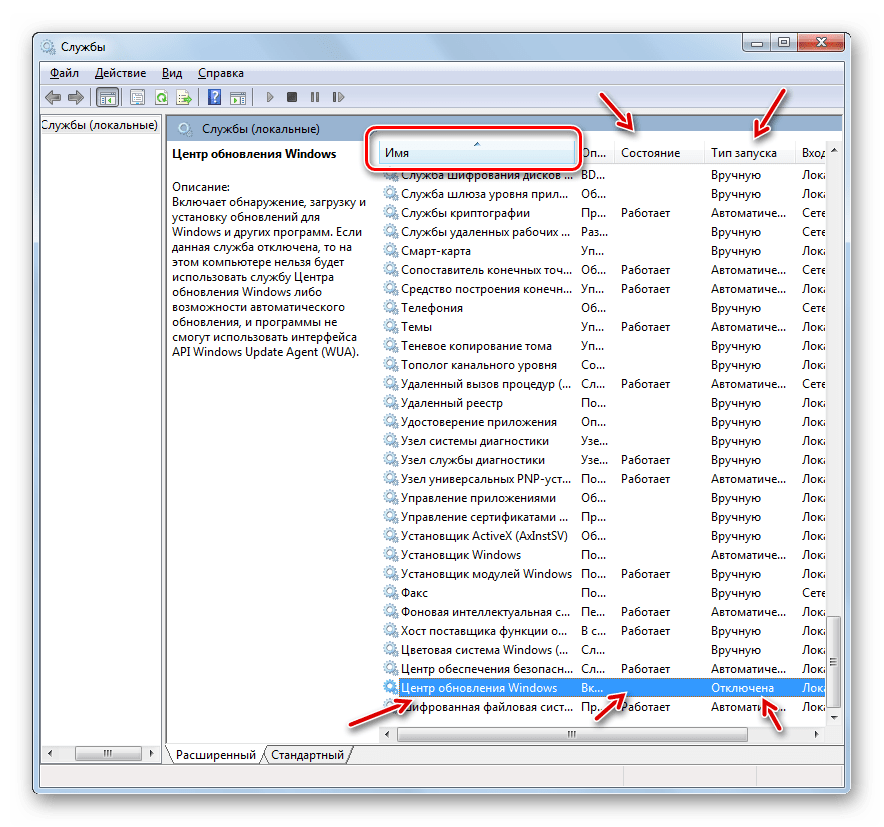Image resolution: width=884 pixels, height=827 pixels.
Task: Select the Служба шлюза уровня приложения row
Action: tap(604, 194)
